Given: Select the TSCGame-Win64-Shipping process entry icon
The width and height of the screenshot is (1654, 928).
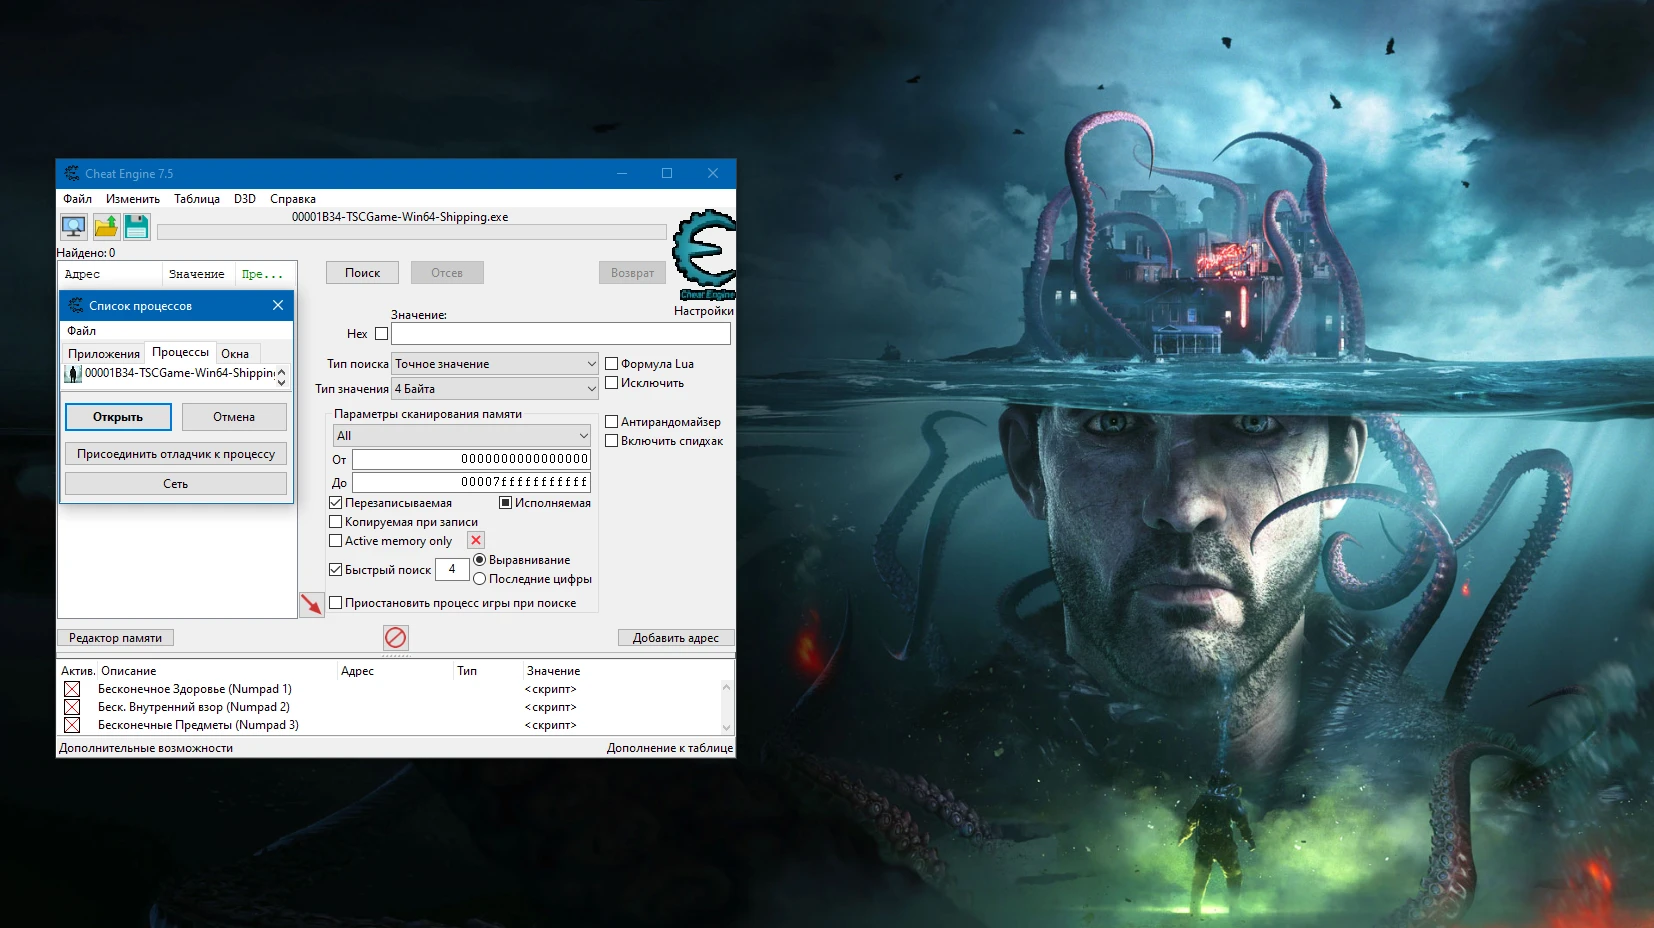Looking at the screenshot, I should point(74,373).
